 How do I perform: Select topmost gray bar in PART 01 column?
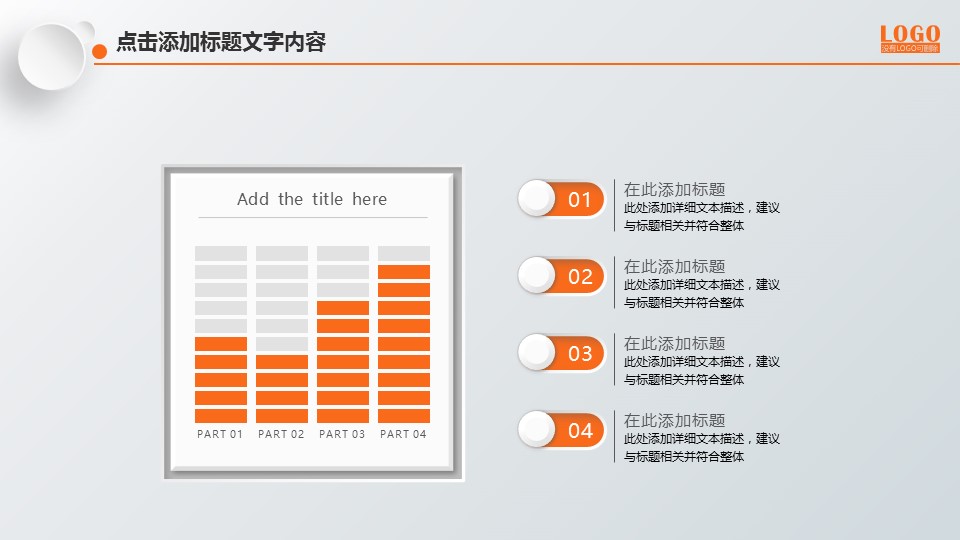(x=221, y=253)
